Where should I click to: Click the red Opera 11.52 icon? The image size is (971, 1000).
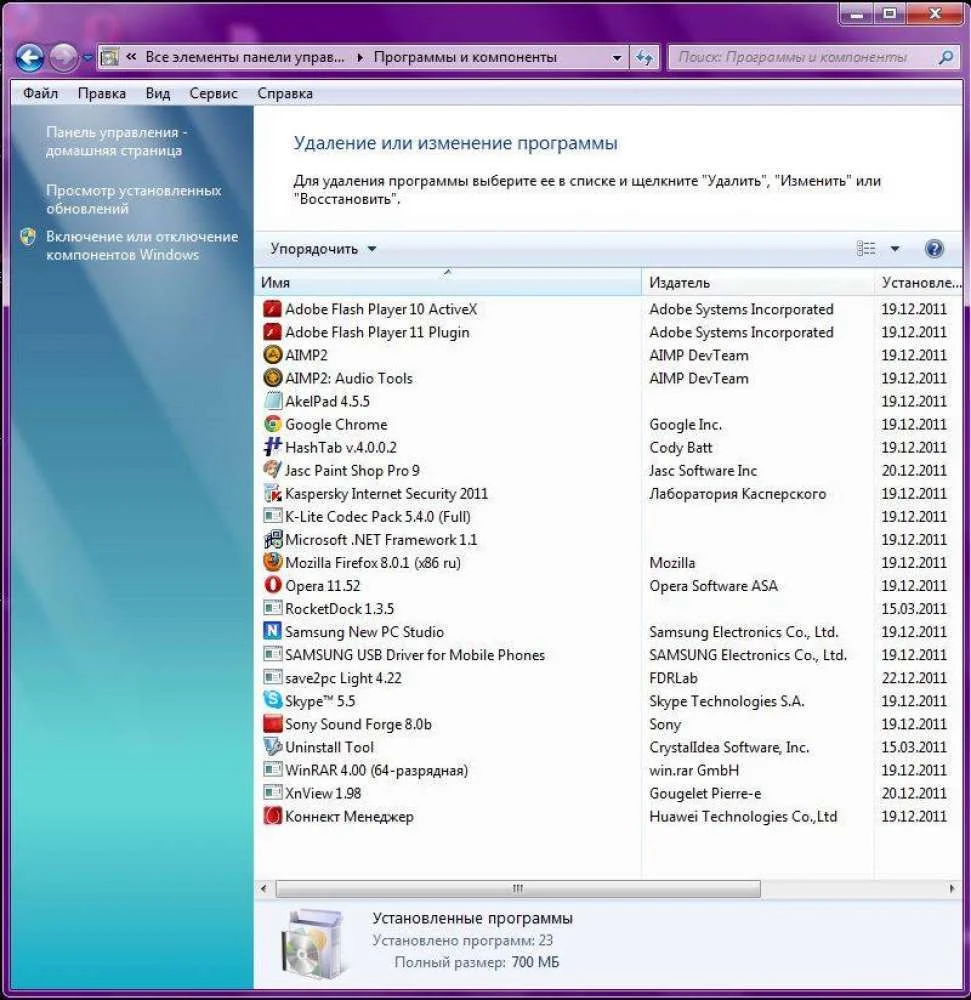[272, 585]
